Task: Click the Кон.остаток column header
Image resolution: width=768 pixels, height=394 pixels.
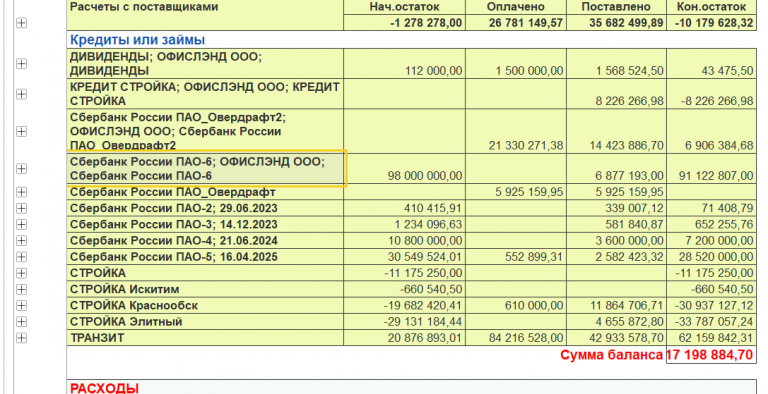Action: [x=711, y=7]
